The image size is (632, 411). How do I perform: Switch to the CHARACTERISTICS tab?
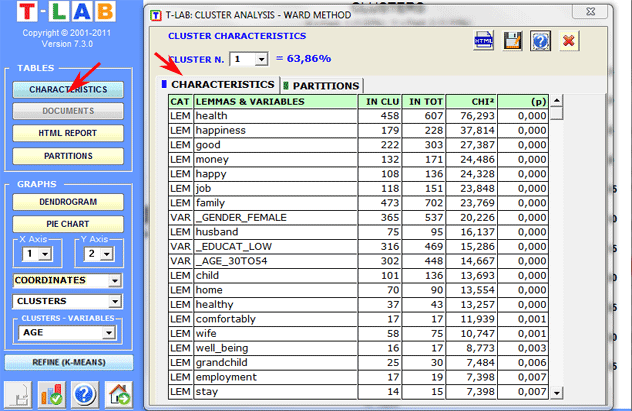[x=218, y=85]
